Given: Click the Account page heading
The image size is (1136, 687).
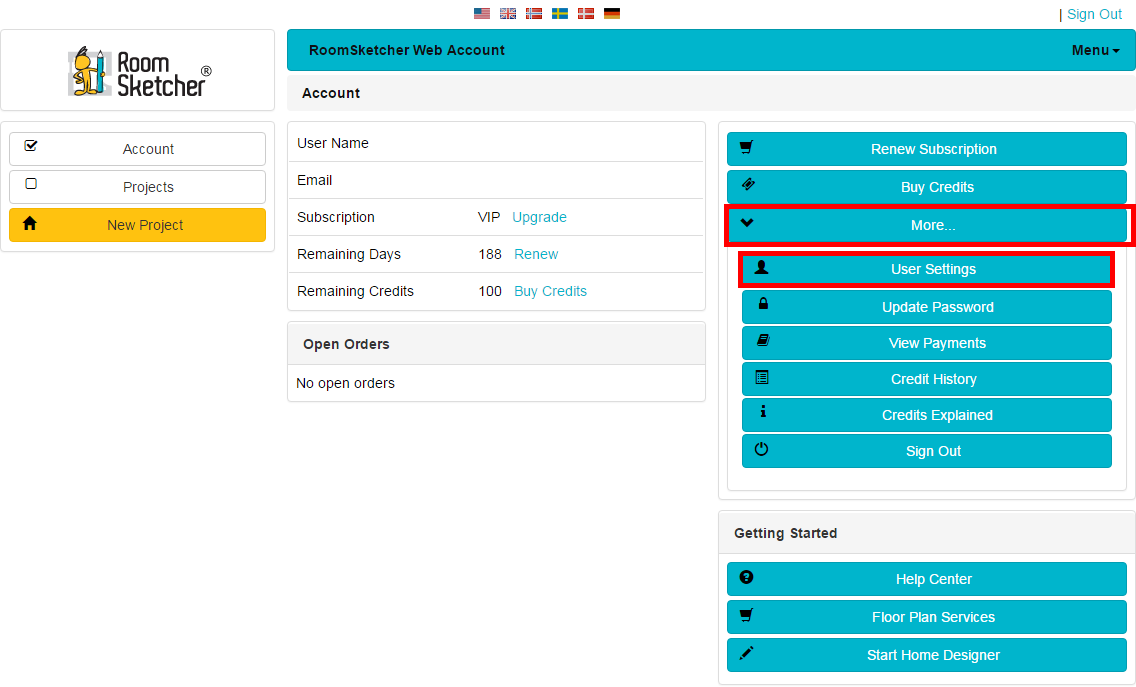Looking at the screenshot, I should [331, 93].
